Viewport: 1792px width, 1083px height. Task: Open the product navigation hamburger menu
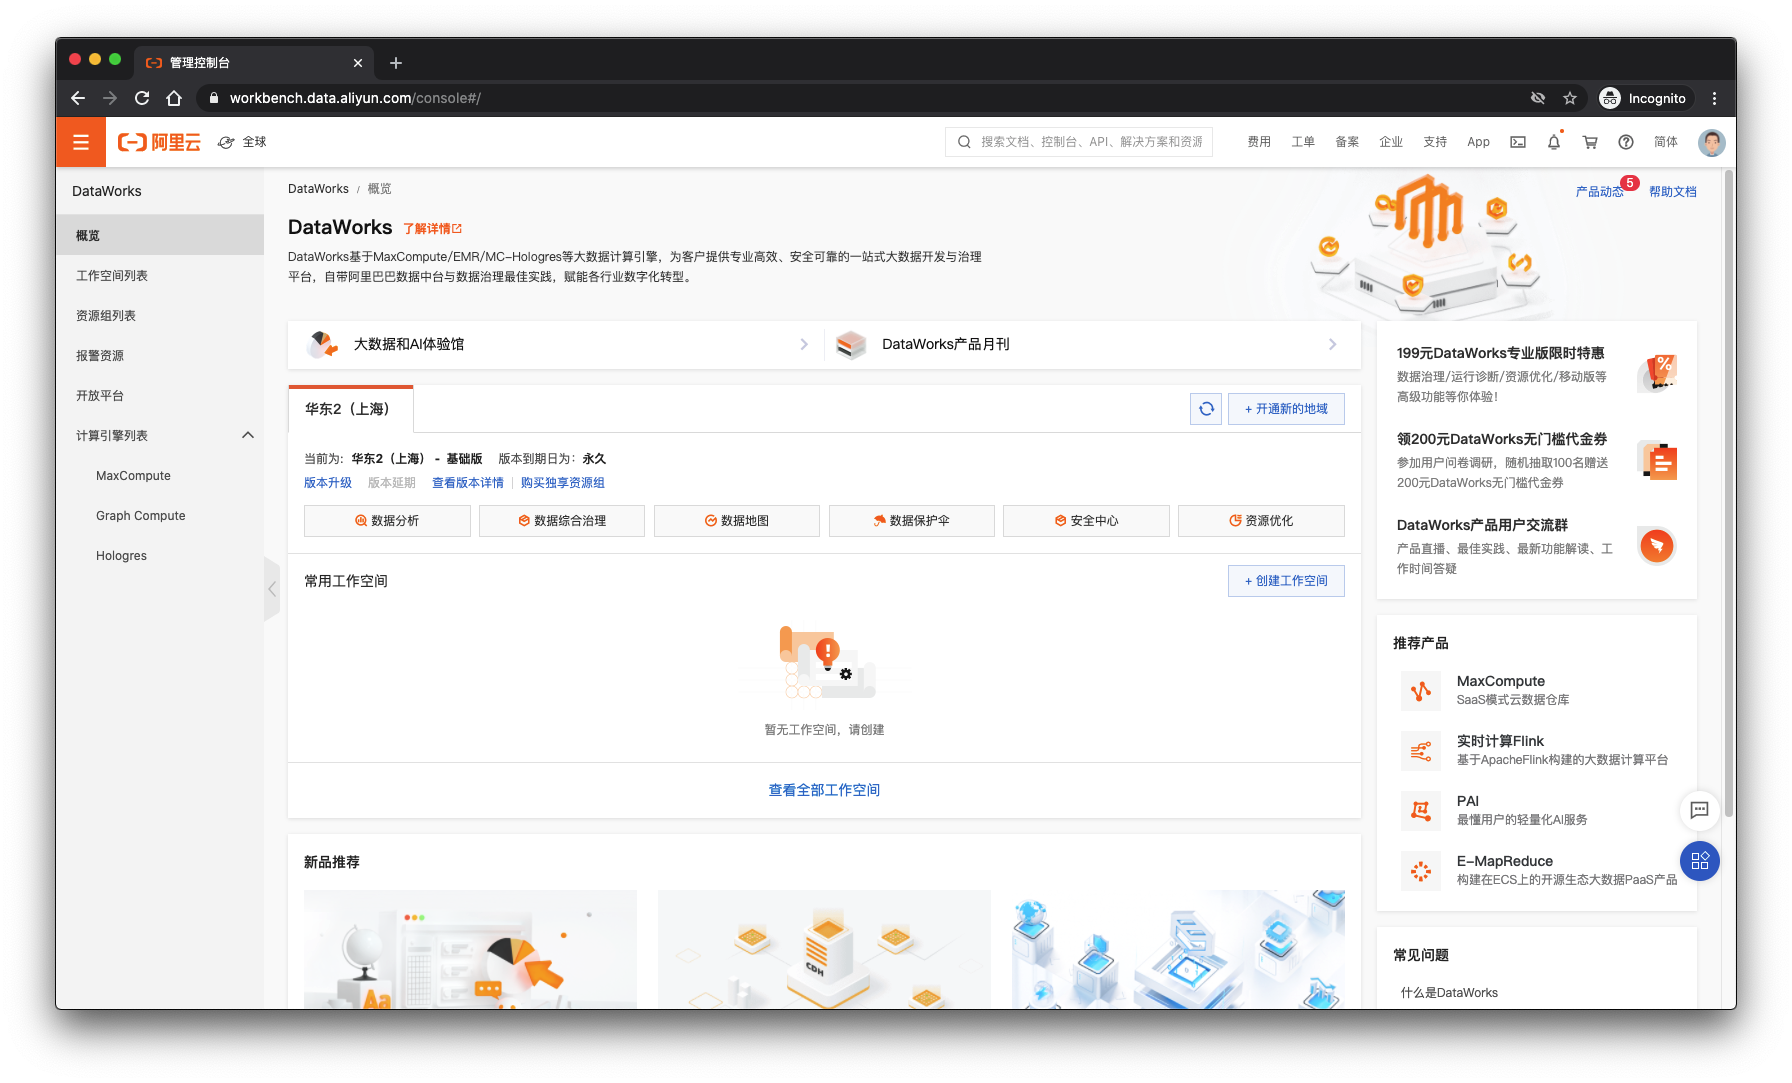click(x=80, y=142)
